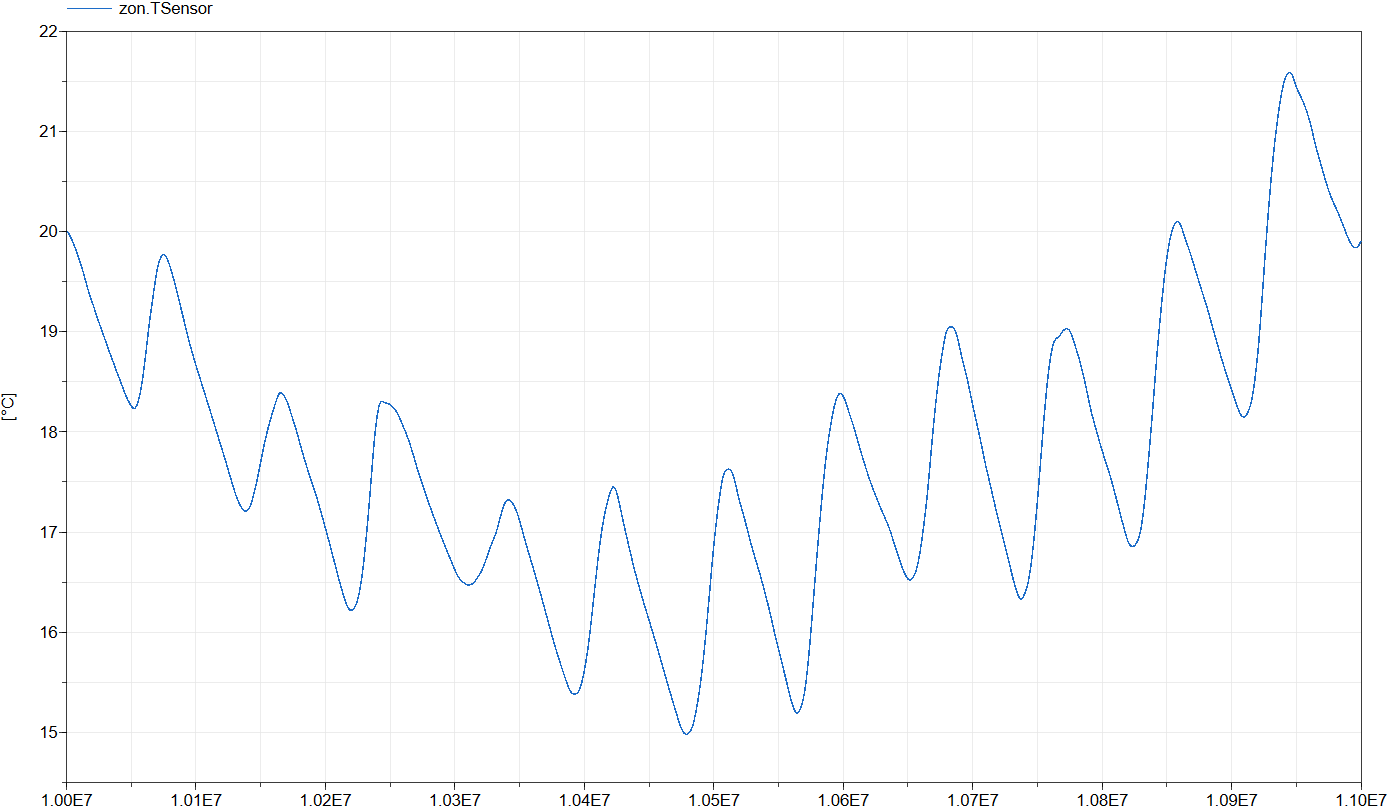Screen dimensions: 1389x811
Task: Click the "20" y-axis tick label
Action: pyautogui.click(x=48, y=230)
